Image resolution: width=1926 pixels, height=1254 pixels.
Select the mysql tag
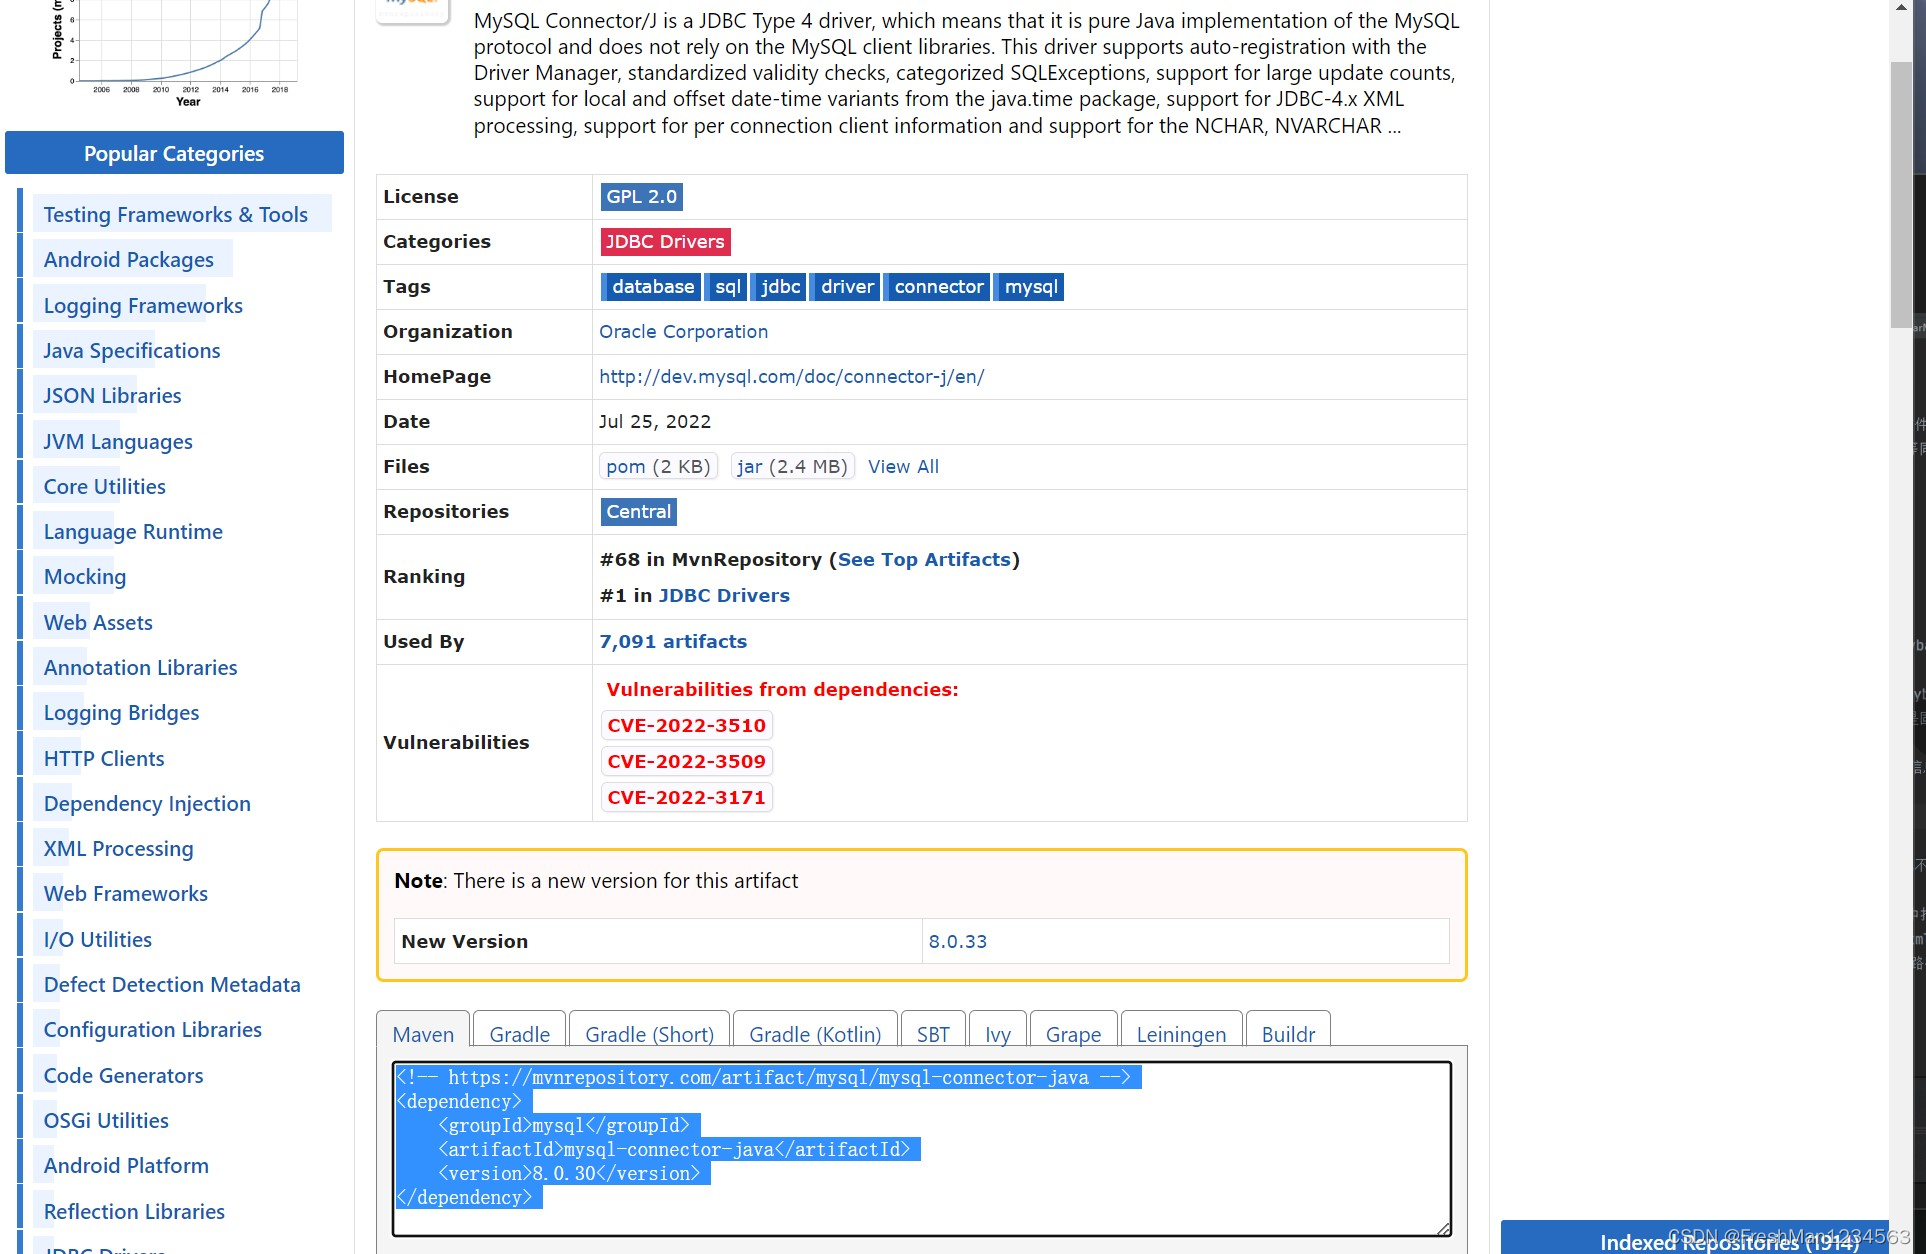1030,287
